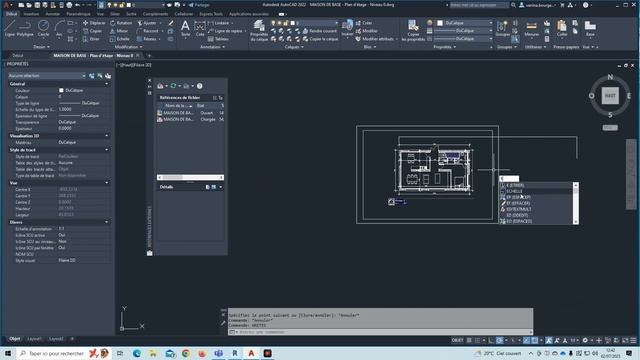The image size is (640, 360).
Task: Click the Rotation tool
Action: (121, 23)
